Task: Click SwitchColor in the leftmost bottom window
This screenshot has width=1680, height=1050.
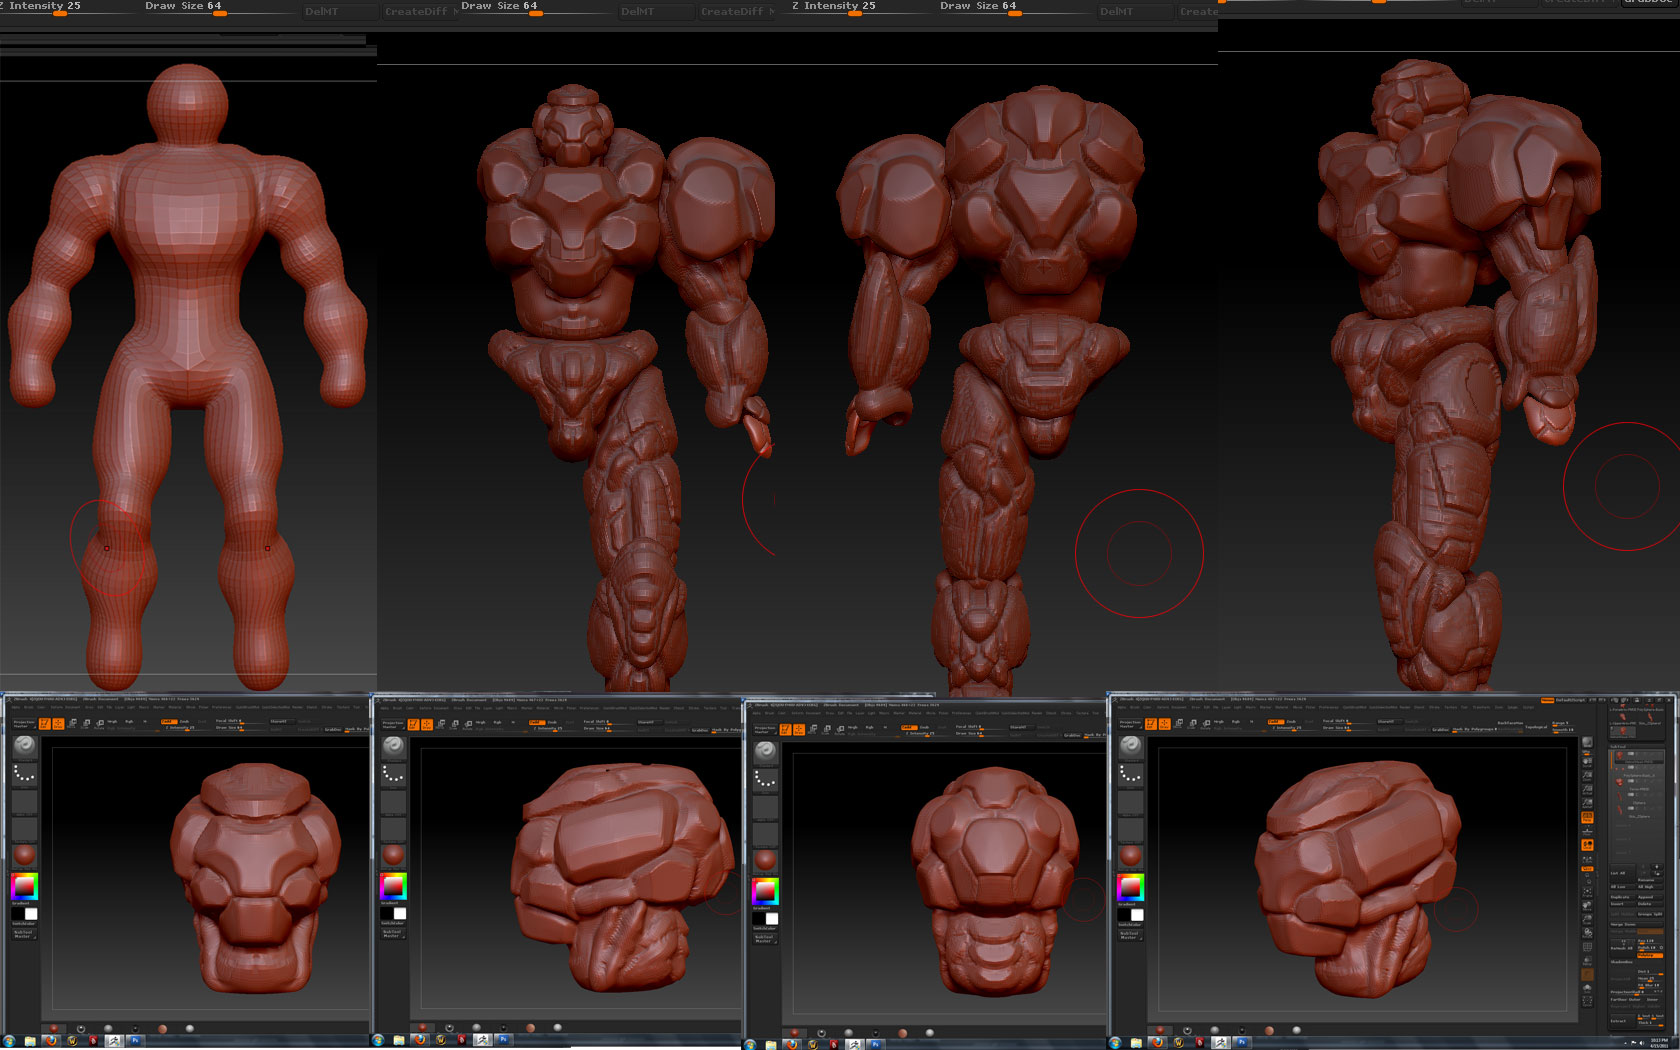Action: pyautogui.click(x=23, y=923)
